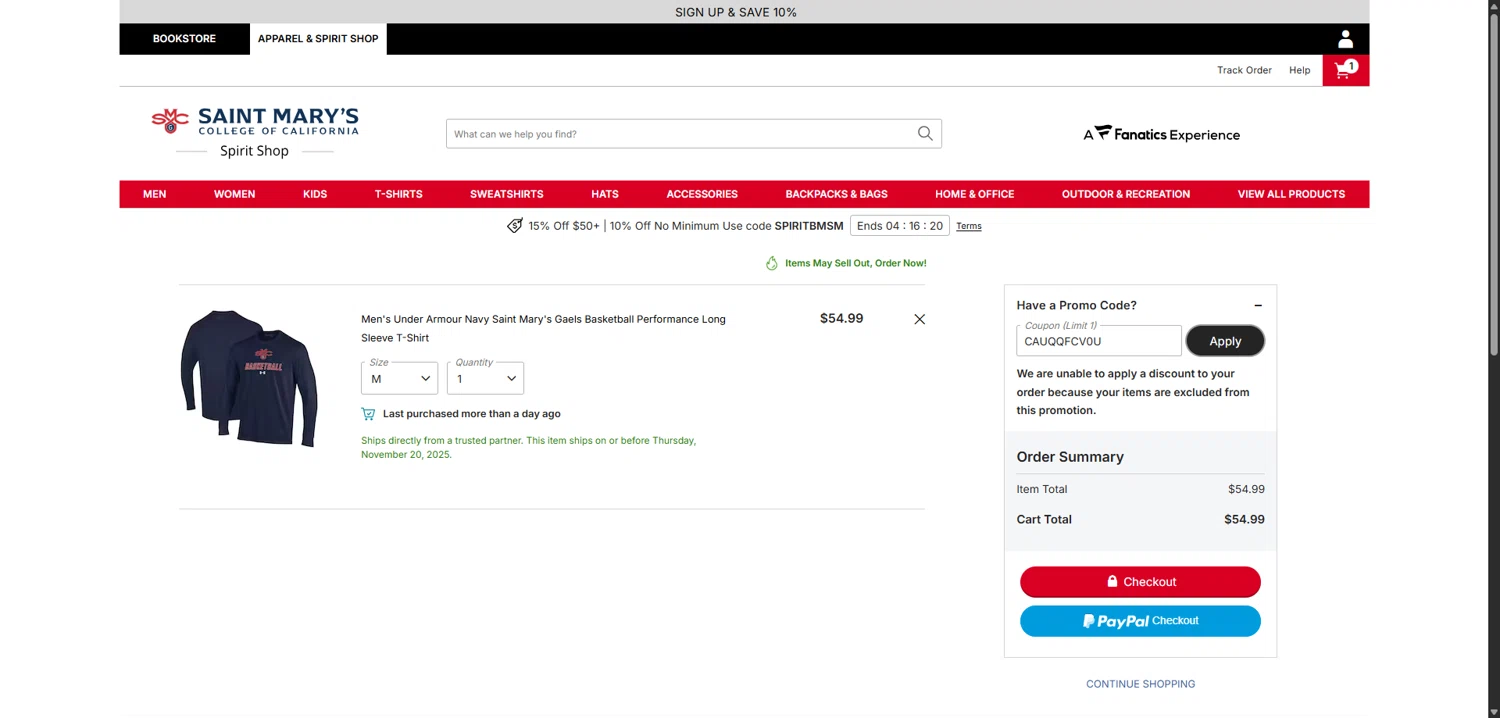Image resolution: width=1500 pixels, height=718 pixels.
Task: Open the Size dropdown
Action: [x=399, y=378]
